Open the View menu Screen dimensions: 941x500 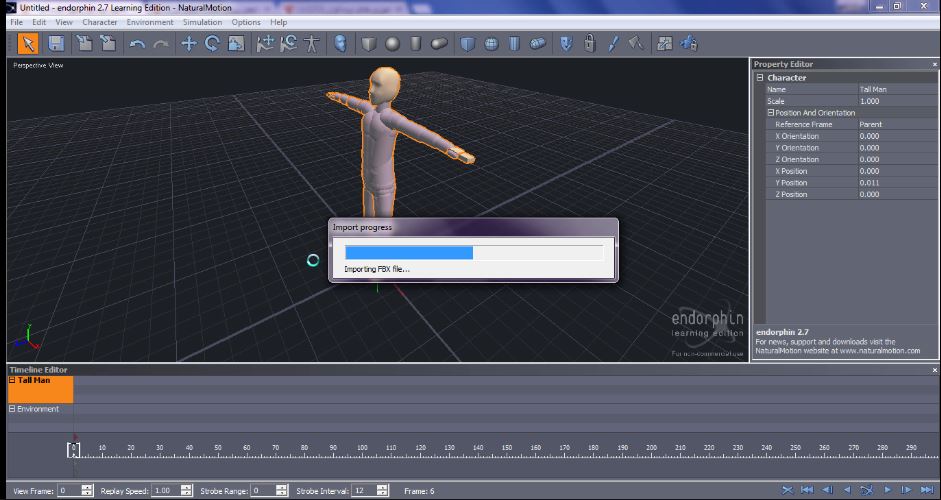[x=64, y=22]
